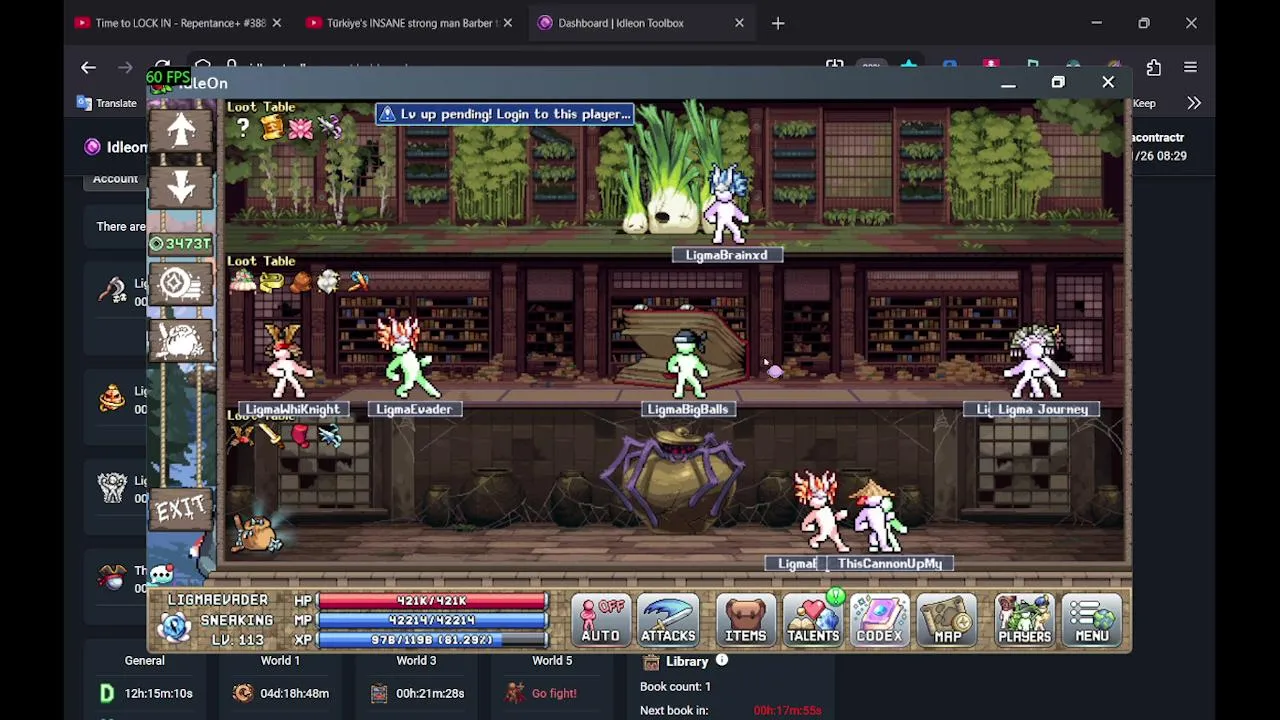Click the pink lotus flower loot icon
The image size is (1280, 720).
(x=301, y=127)
